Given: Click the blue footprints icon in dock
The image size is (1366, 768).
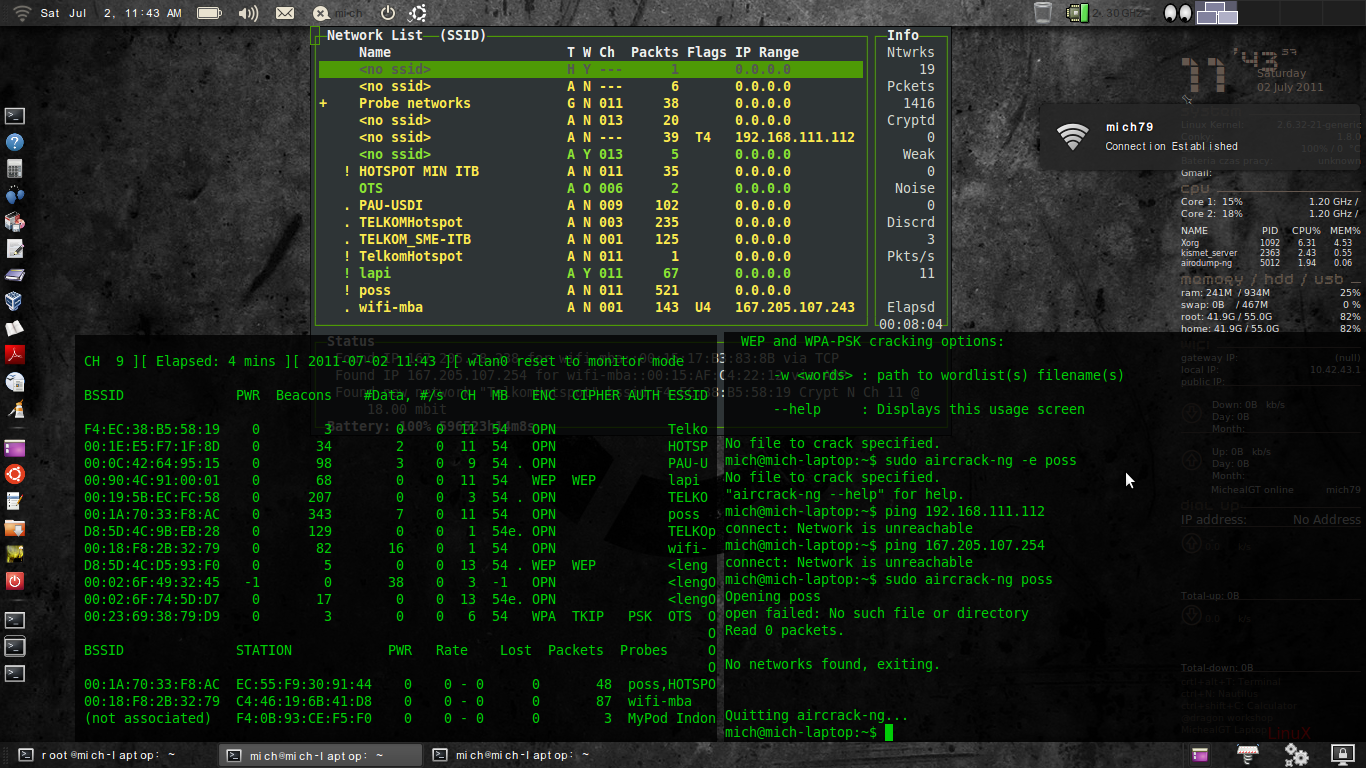Looking at the screenshot, I should coord(15,195).
